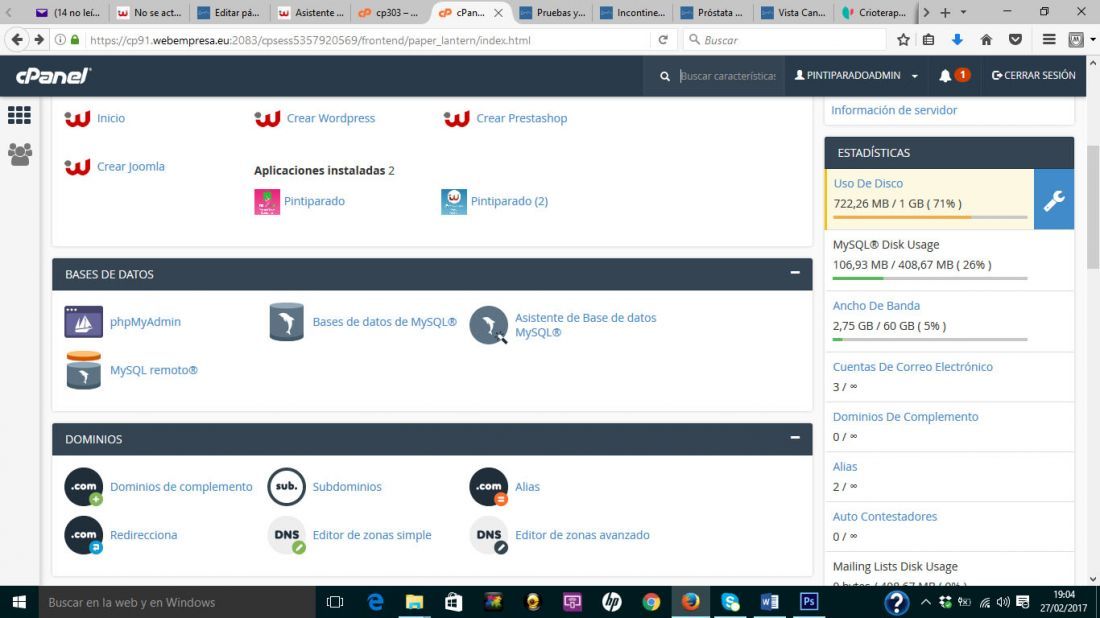This screenshot has width=1100, height=618.
Task: Switch to the 'Crioterap...' tab
Action: pos(874,13)
